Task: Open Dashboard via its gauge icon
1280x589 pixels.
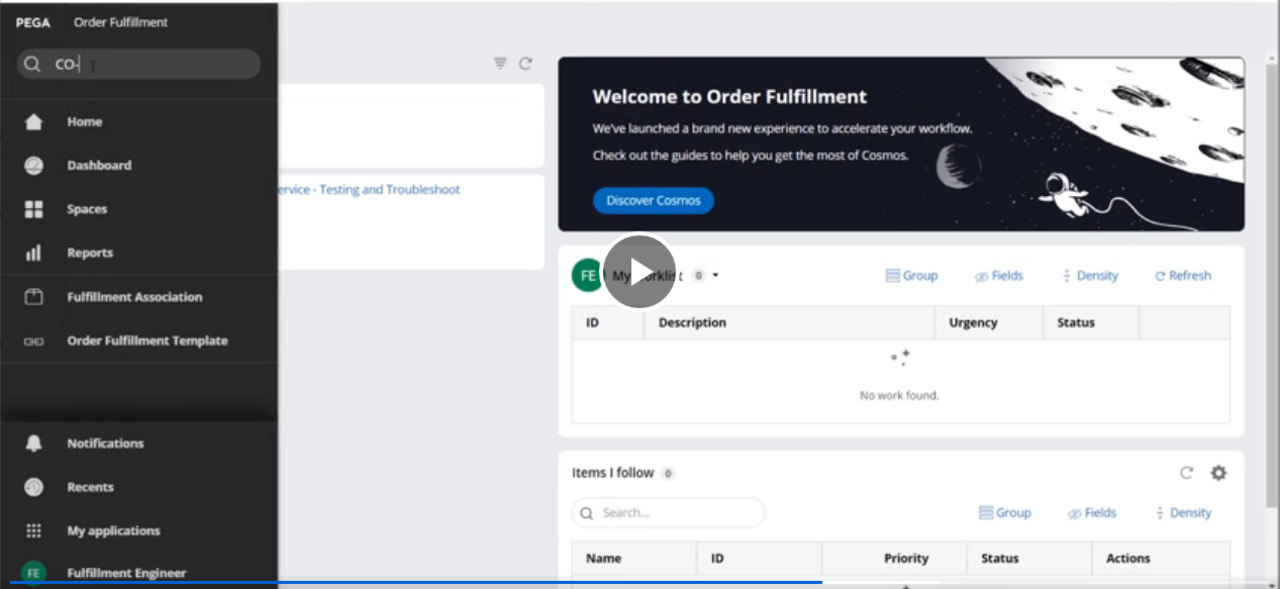Action: [34, 166]
